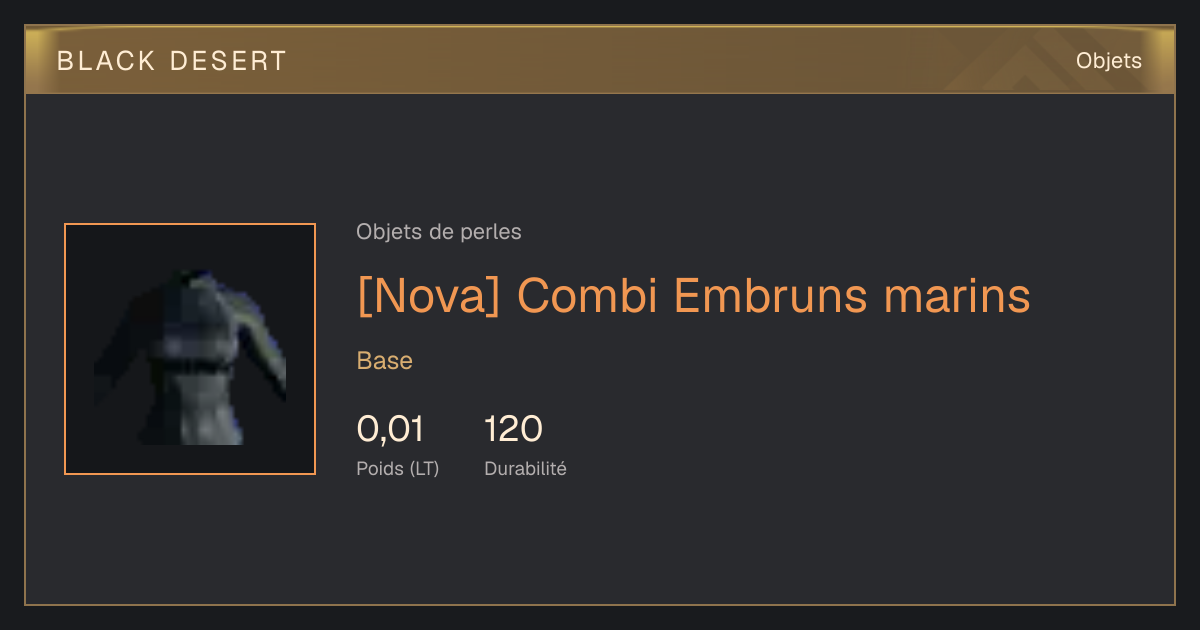Click the word Combi in item name
The image size is (1200, 630).
pos(586,296)
